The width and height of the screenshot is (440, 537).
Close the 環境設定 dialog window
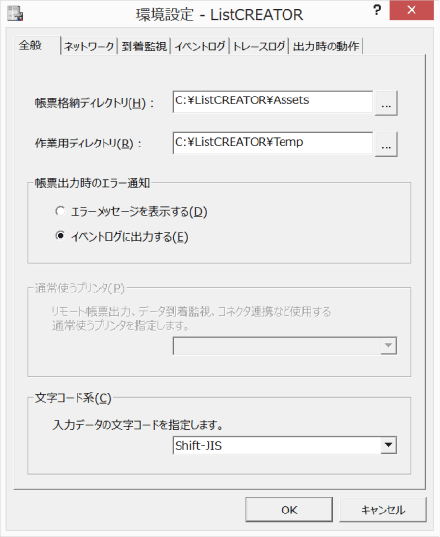click(x=411, y=10)
